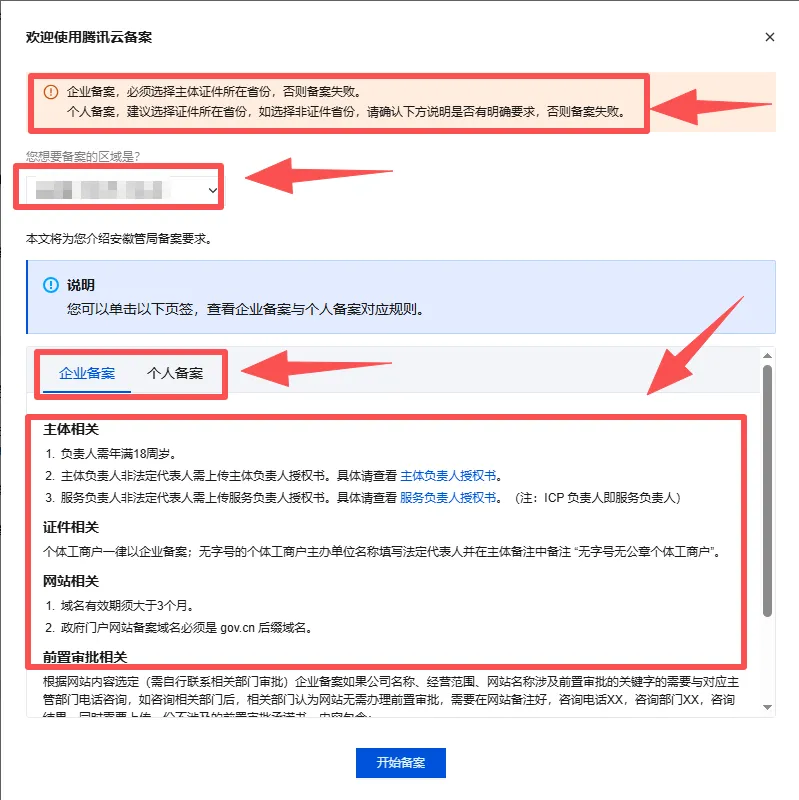799x800 pixels.
Task: Click the 说明 title in the blue box
Action: point(81,285)
